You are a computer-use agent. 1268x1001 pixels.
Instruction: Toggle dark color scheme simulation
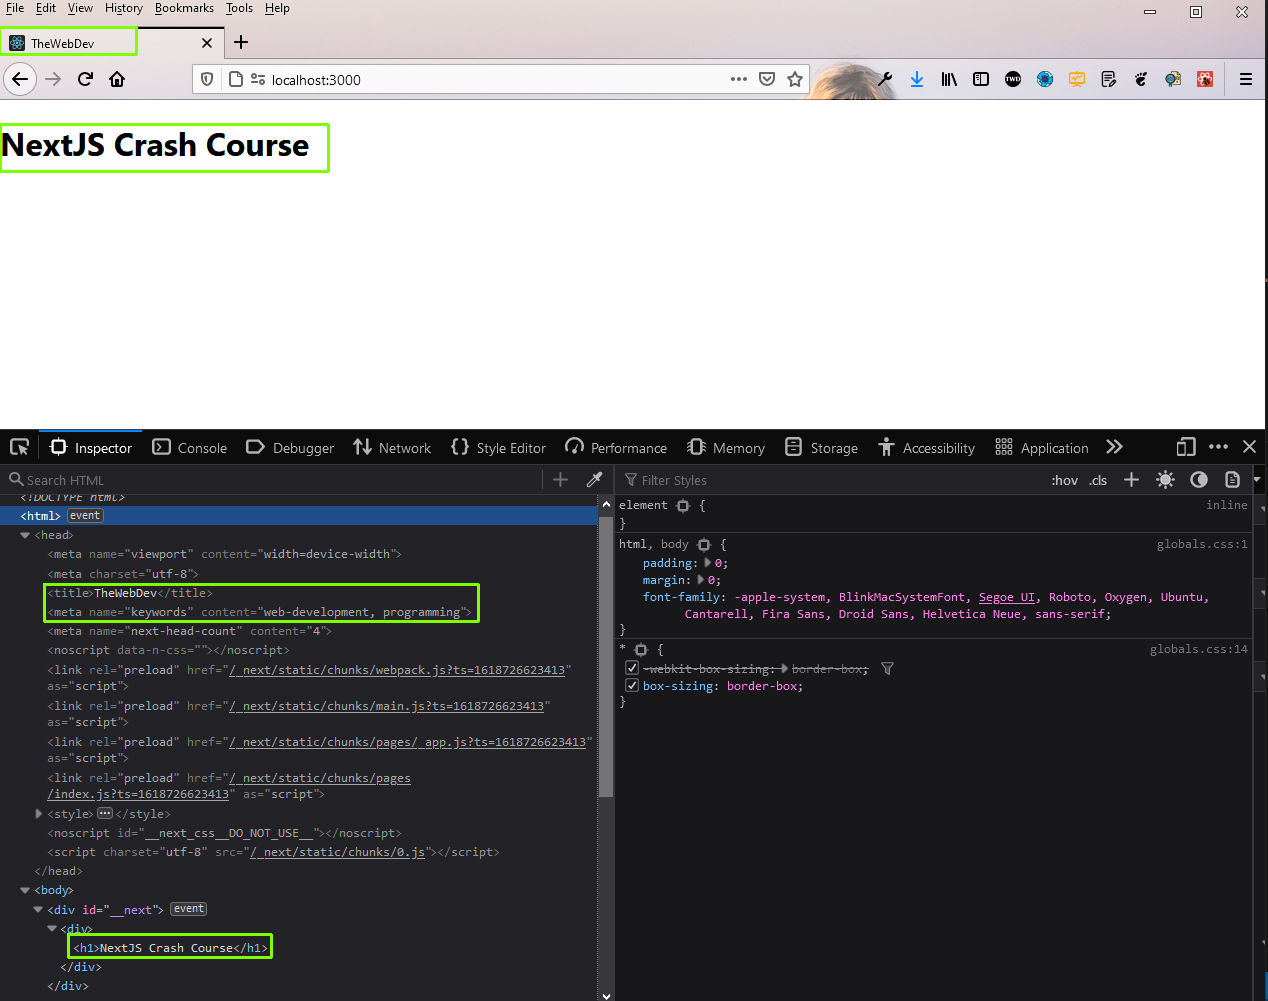click(x=1199, y=480)
